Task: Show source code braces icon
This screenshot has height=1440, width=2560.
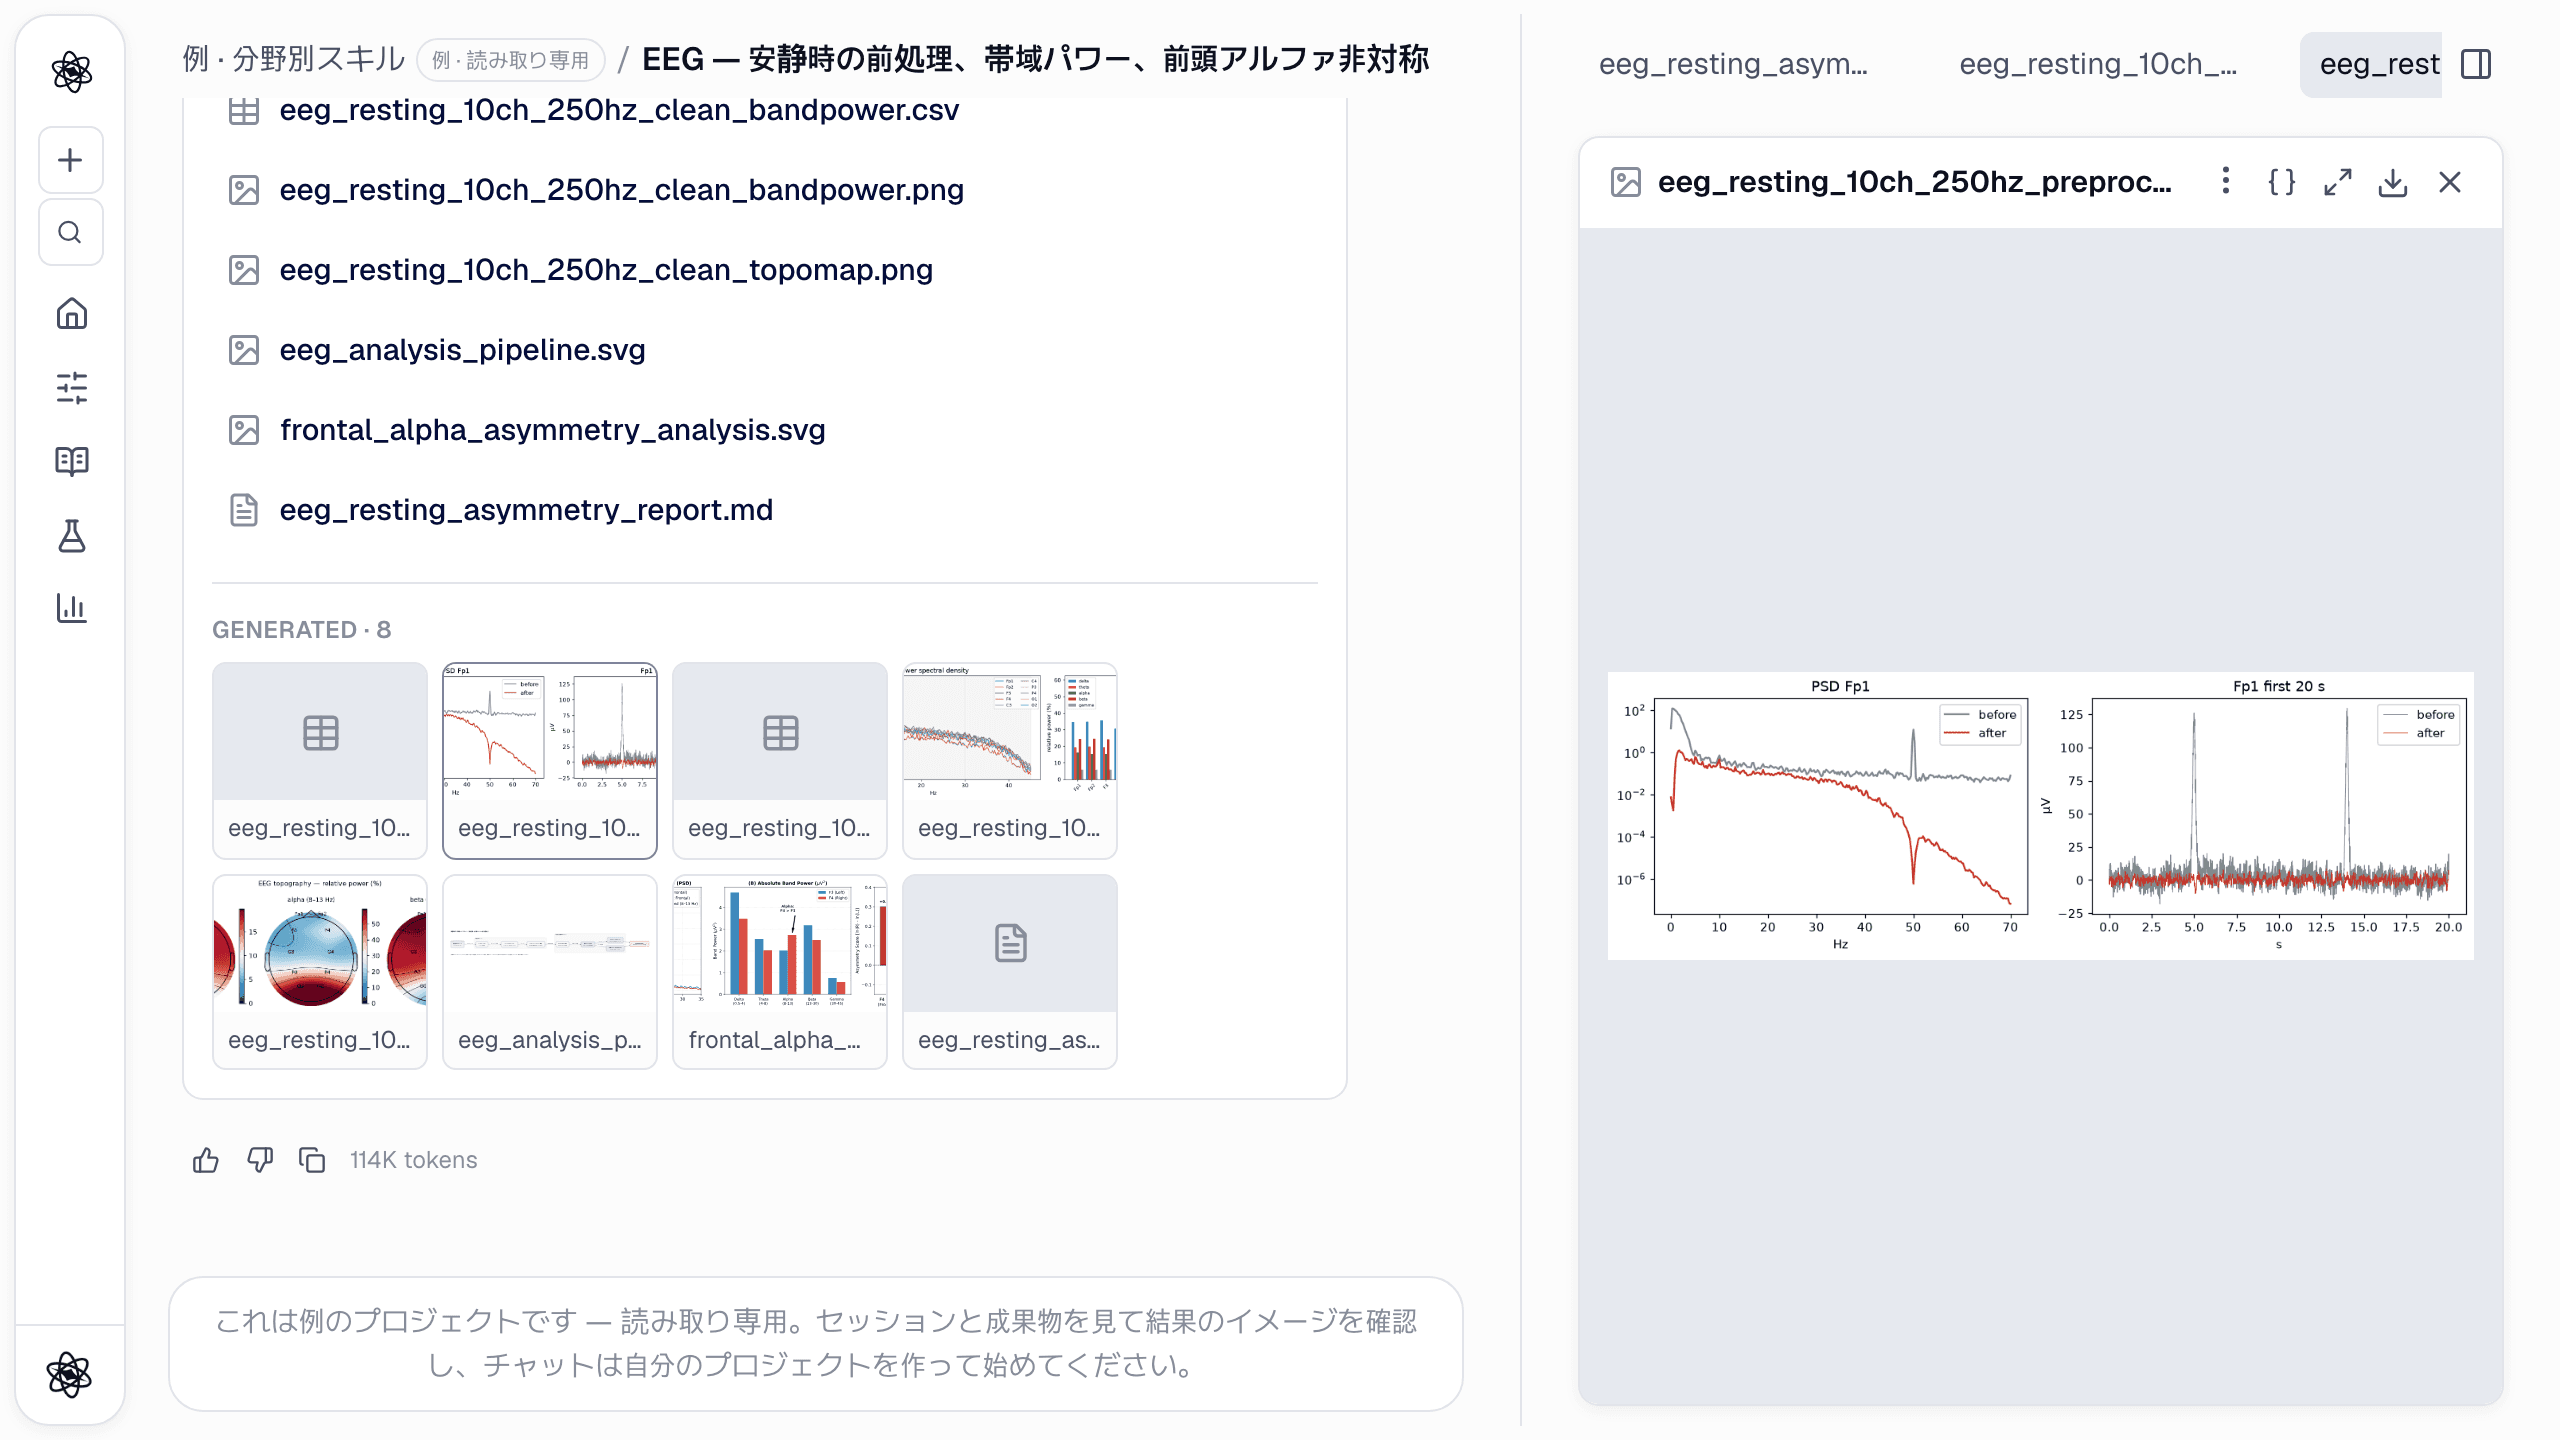Action: coord(2281,182)
